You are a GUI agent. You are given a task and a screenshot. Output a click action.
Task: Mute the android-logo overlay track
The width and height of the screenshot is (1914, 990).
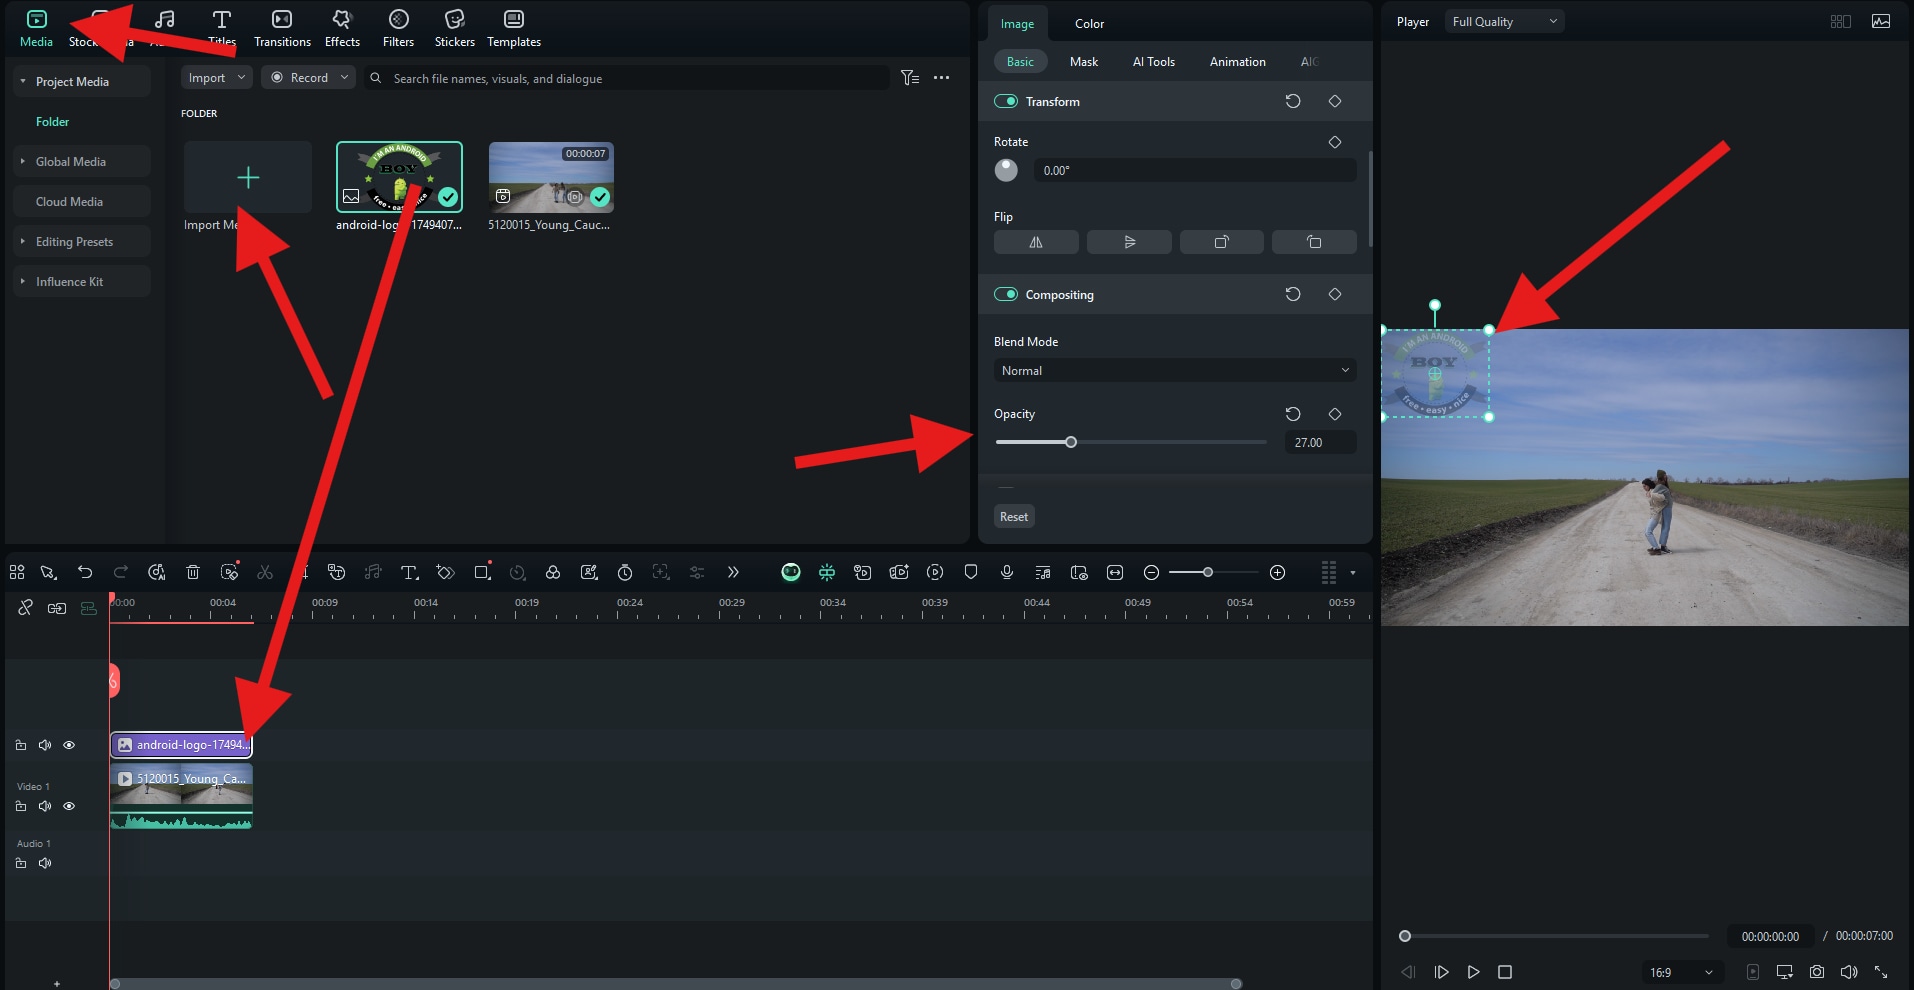45,745
